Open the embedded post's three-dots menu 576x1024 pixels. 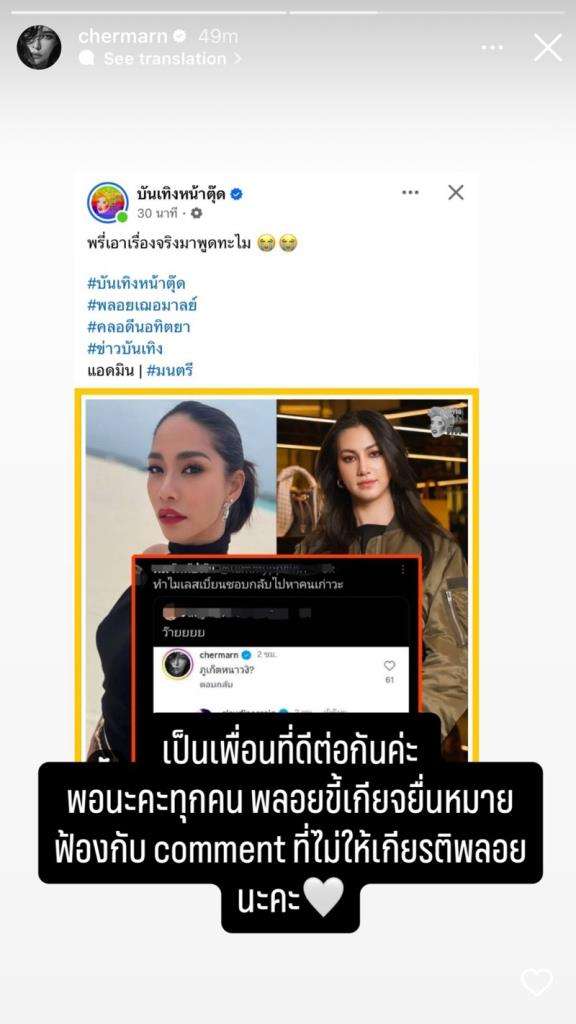[x=410, y=192]
